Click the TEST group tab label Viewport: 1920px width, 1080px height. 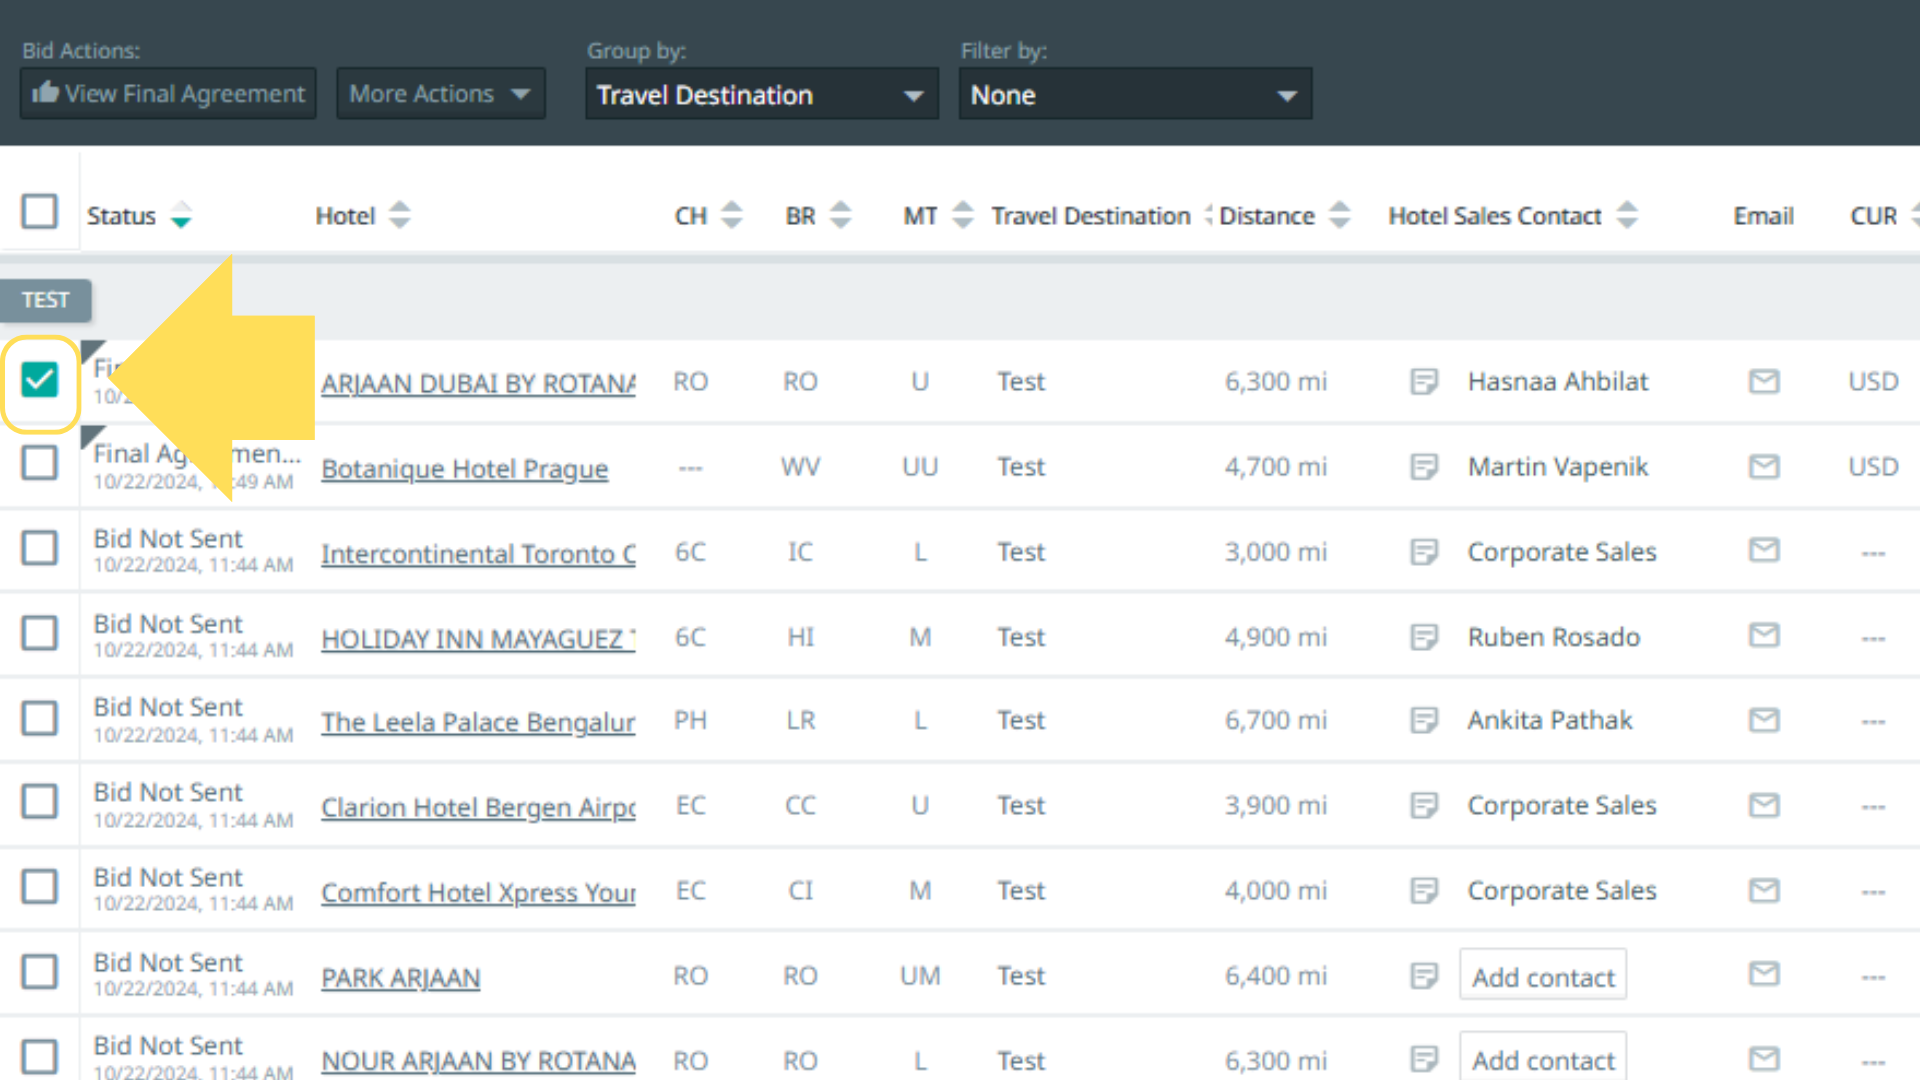click(45, 300)
